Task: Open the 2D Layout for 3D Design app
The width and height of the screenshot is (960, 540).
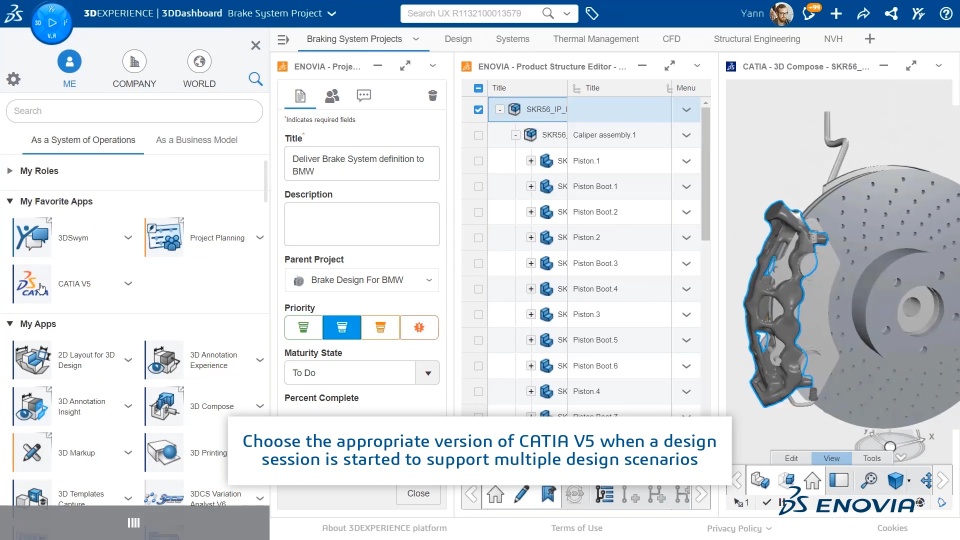Action: [32, 359]
